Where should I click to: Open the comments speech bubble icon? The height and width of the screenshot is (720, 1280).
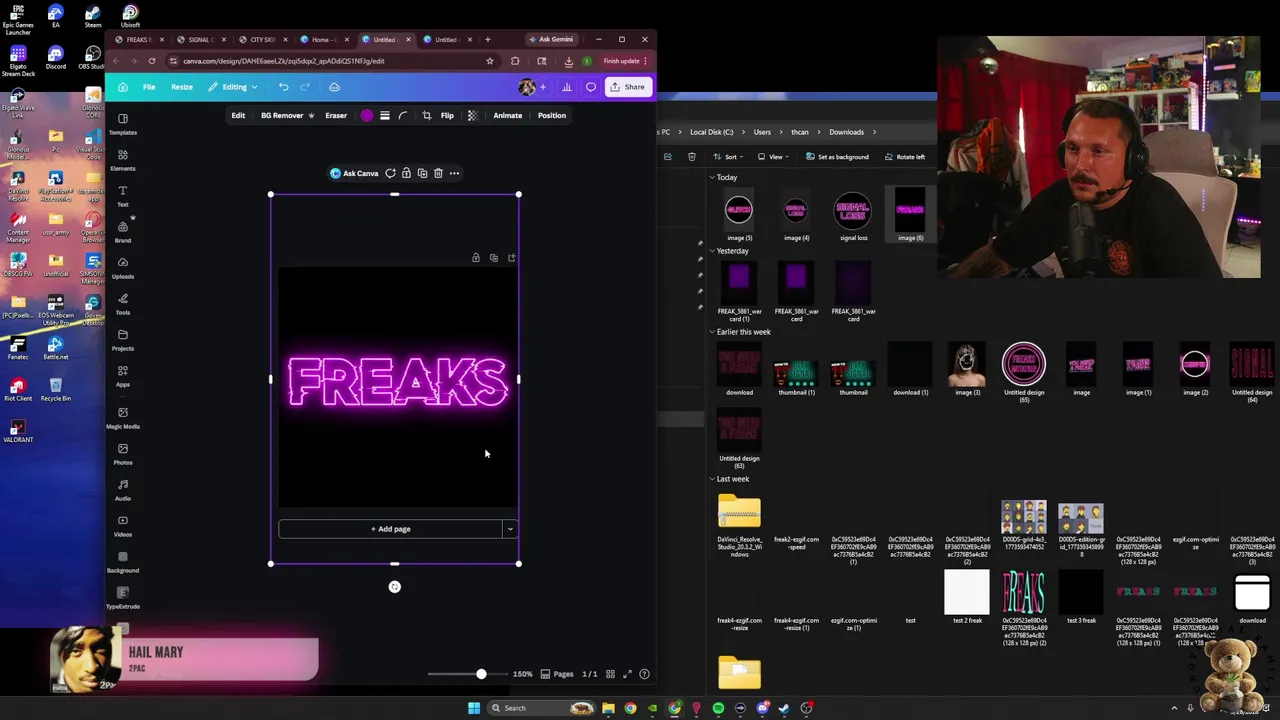tap(591, 87)
